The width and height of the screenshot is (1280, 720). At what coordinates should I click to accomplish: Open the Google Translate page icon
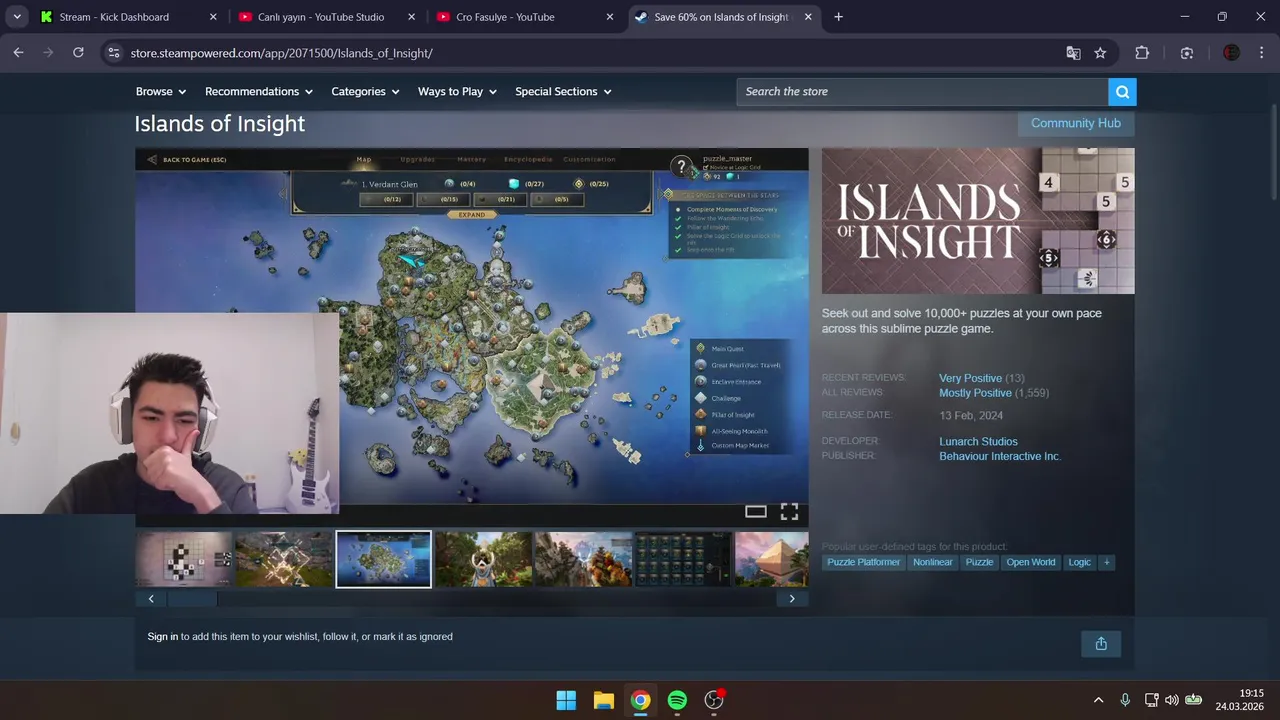1073,53
